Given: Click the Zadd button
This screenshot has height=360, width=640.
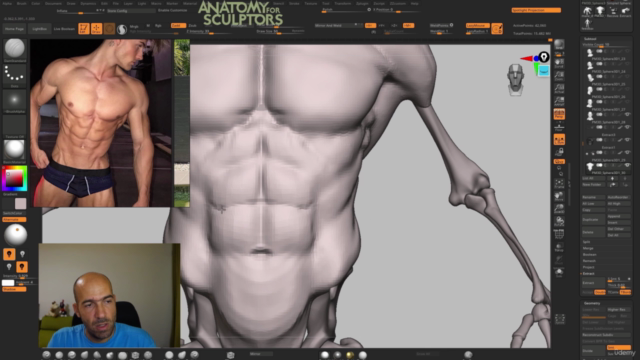Looking at the screenshot, I should pos(178,25).
